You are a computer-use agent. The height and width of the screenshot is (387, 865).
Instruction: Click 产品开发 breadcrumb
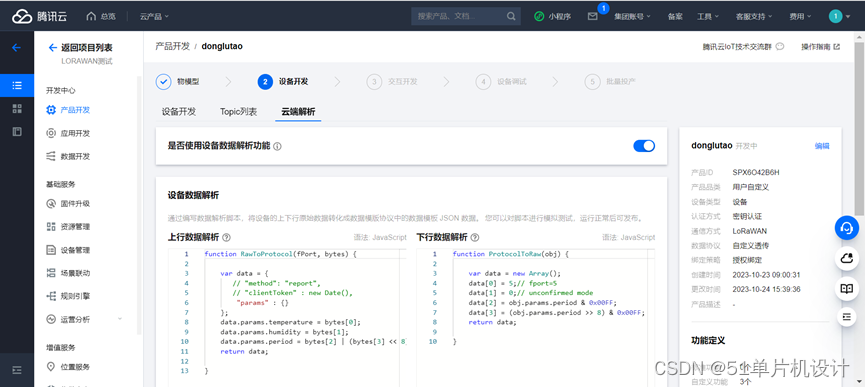click(x=173, y=46)
